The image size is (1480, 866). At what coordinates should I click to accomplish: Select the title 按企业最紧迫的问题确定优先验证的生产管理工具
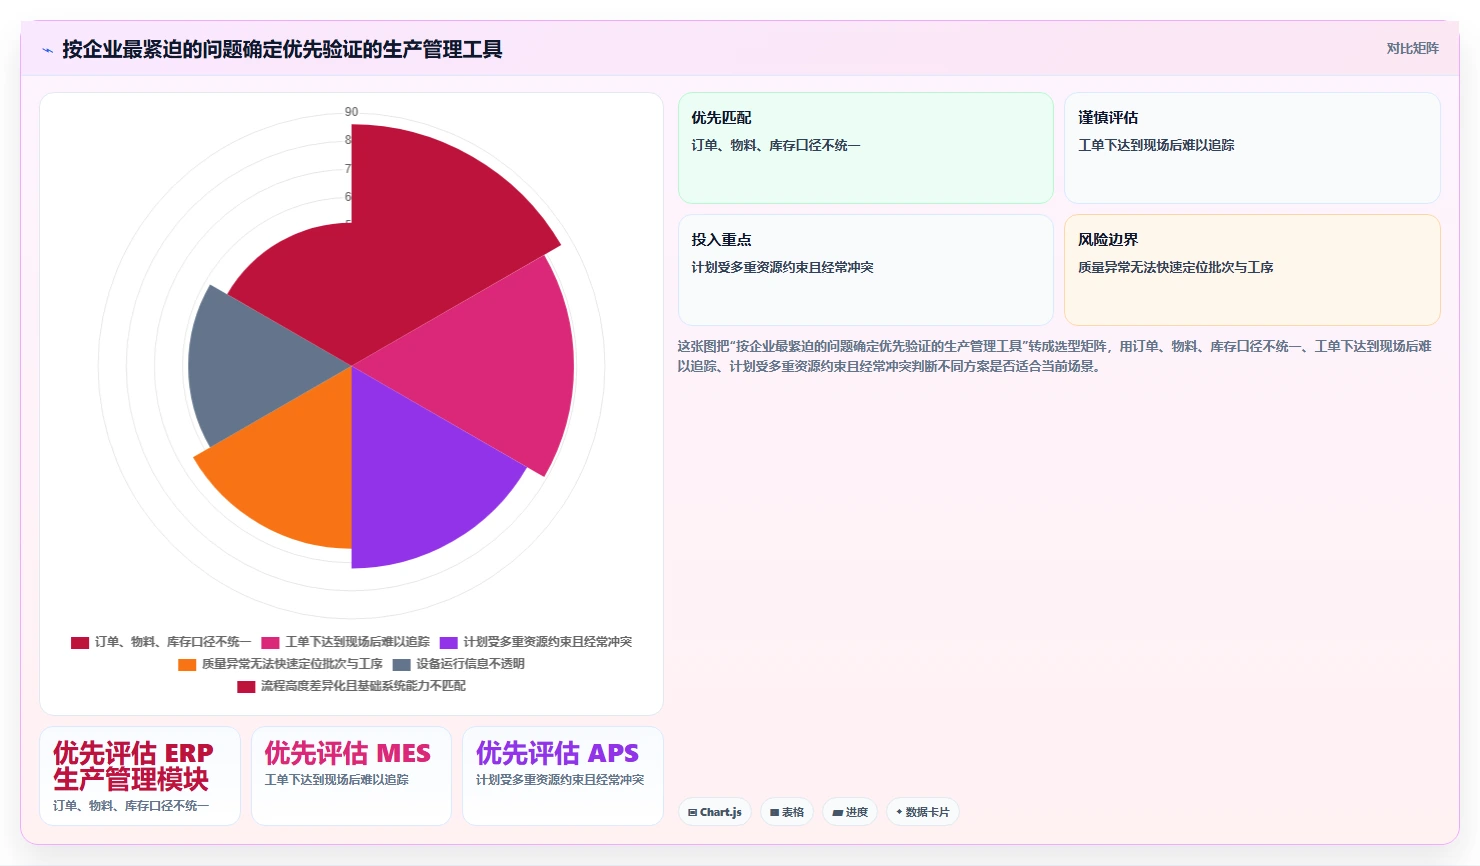(282, 49)
